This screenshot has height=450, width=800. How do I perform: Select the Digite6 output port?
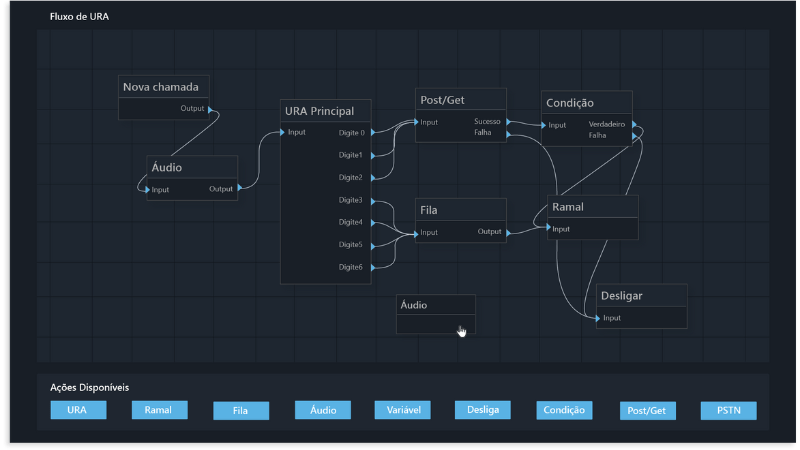coord(372,267)
